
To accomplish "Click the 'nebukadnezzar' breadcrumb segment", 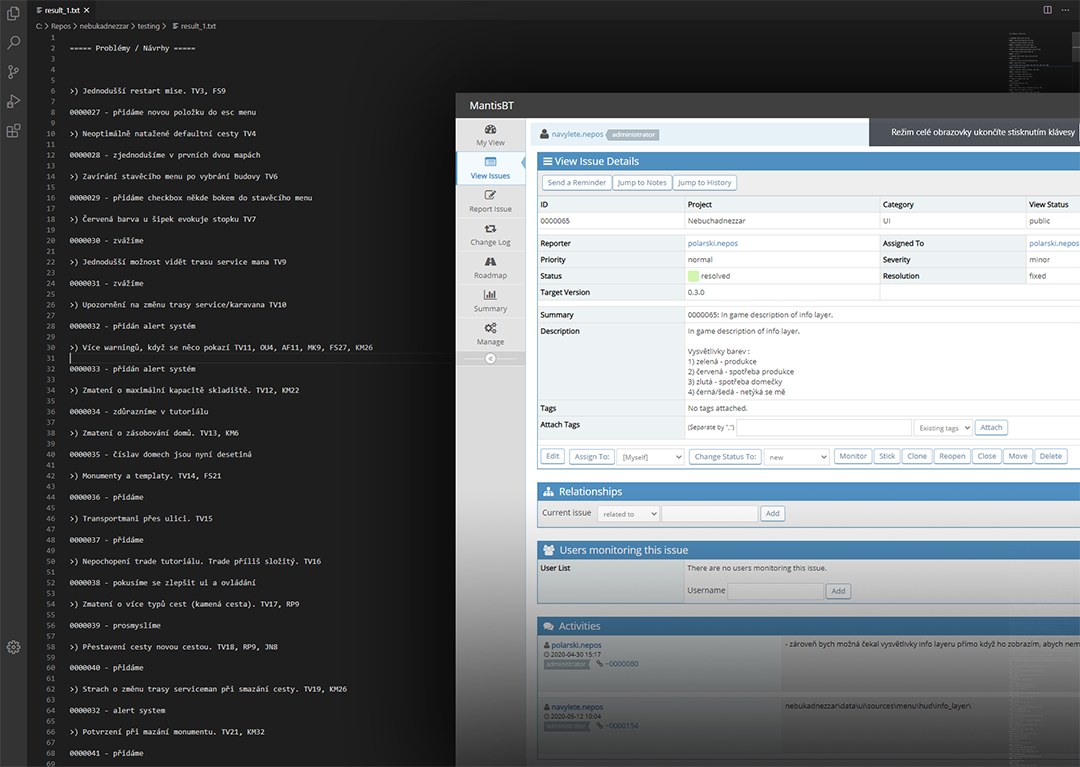I will pyautogui.click(x=104, y=26).
